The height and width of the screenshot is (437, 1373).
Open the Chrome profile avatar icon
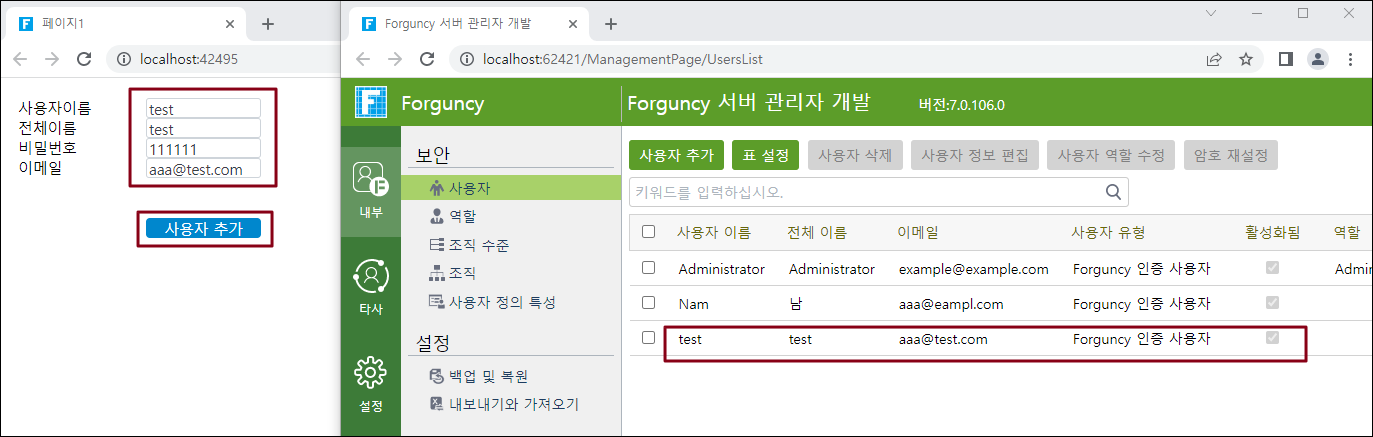tap(1317, 59)
